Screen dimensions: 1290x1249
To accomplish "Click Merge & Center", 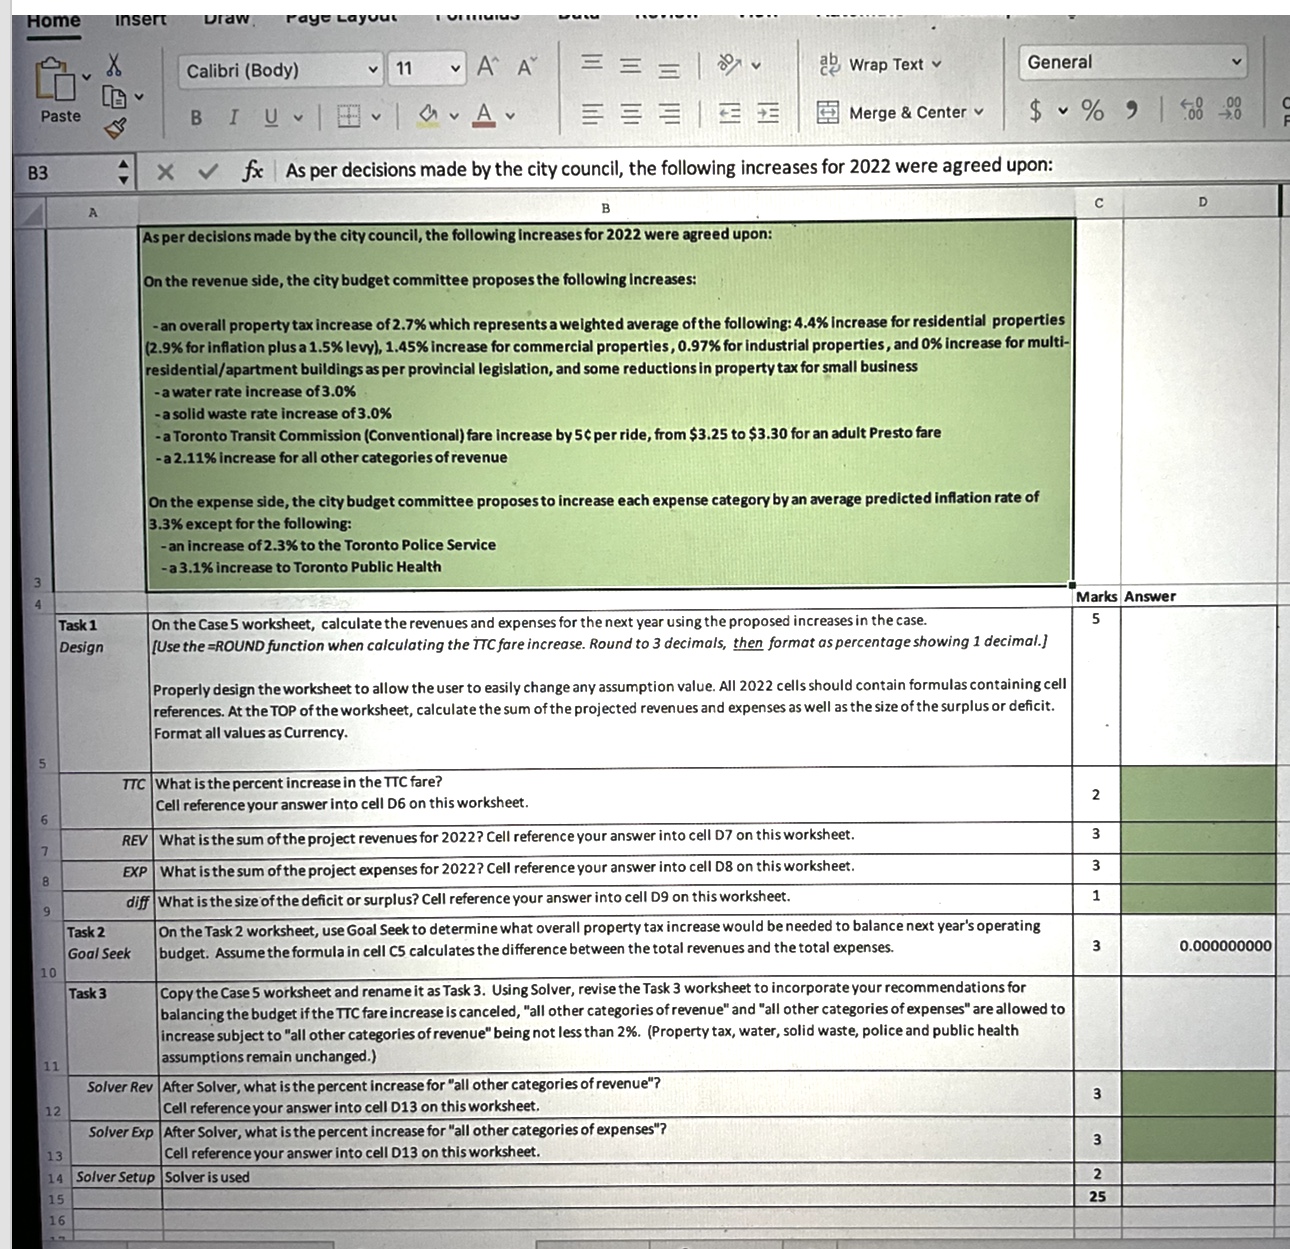I will (902, 112).
